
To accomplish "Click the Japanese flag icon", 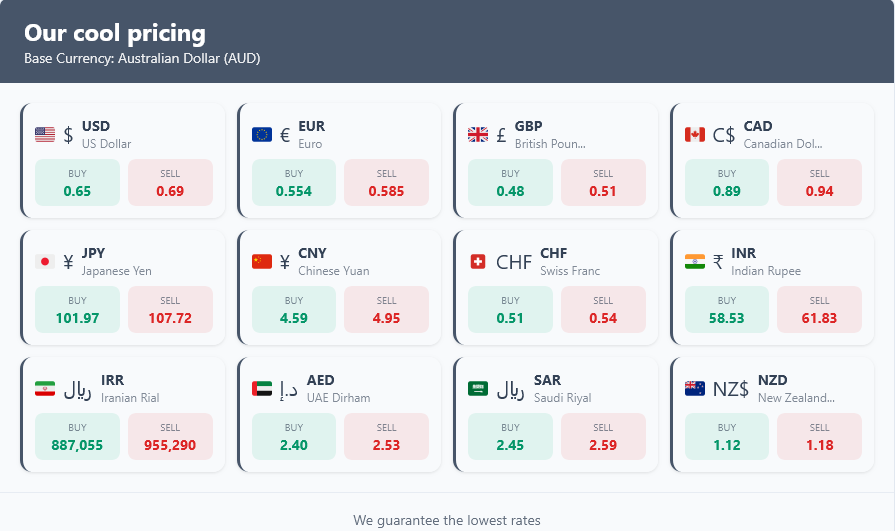I will click(x=45, y=262).
